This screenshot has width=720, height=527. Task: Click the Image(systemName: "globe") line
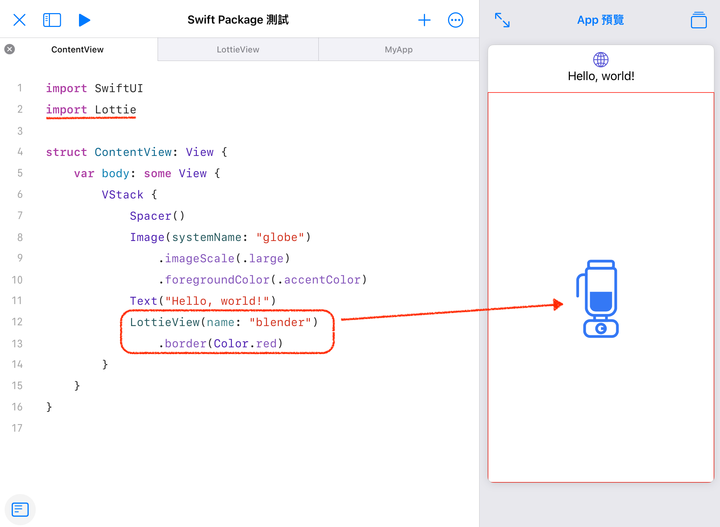coord(220,237)
